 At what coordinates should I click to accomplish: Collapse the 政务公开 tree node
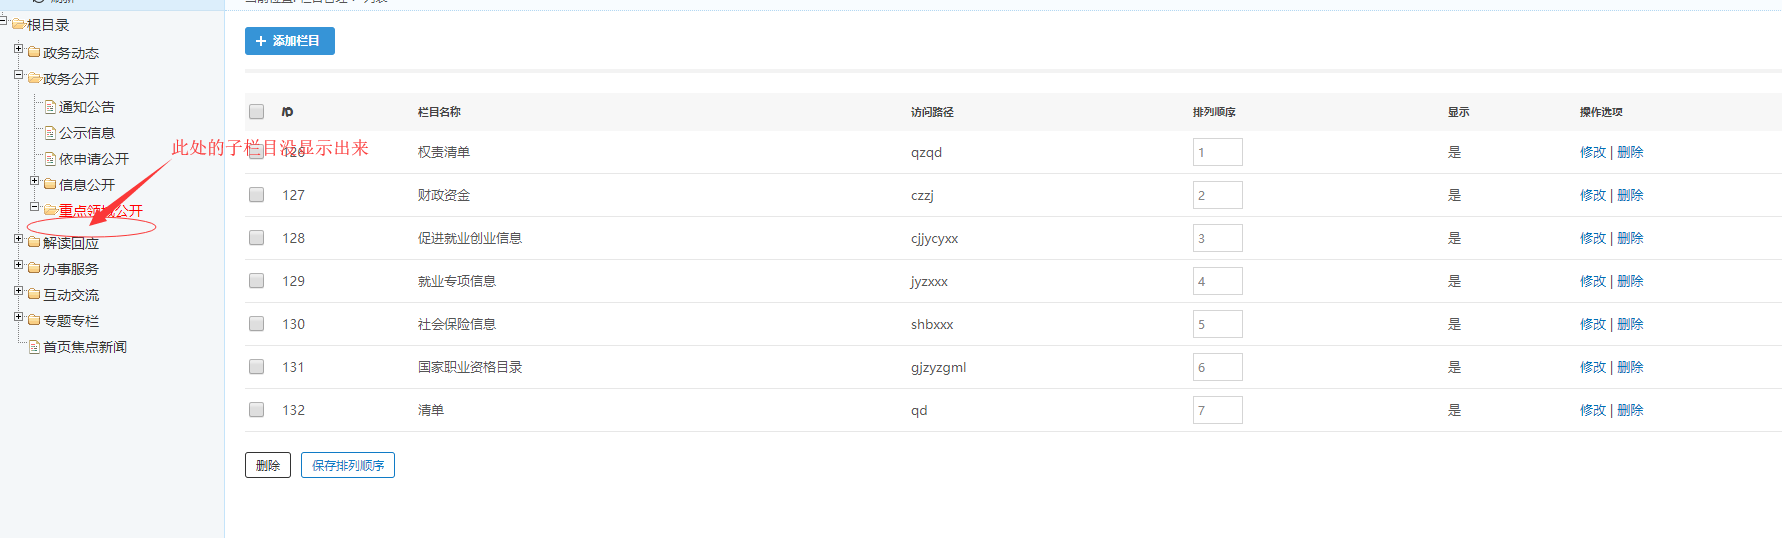(18, 75)
